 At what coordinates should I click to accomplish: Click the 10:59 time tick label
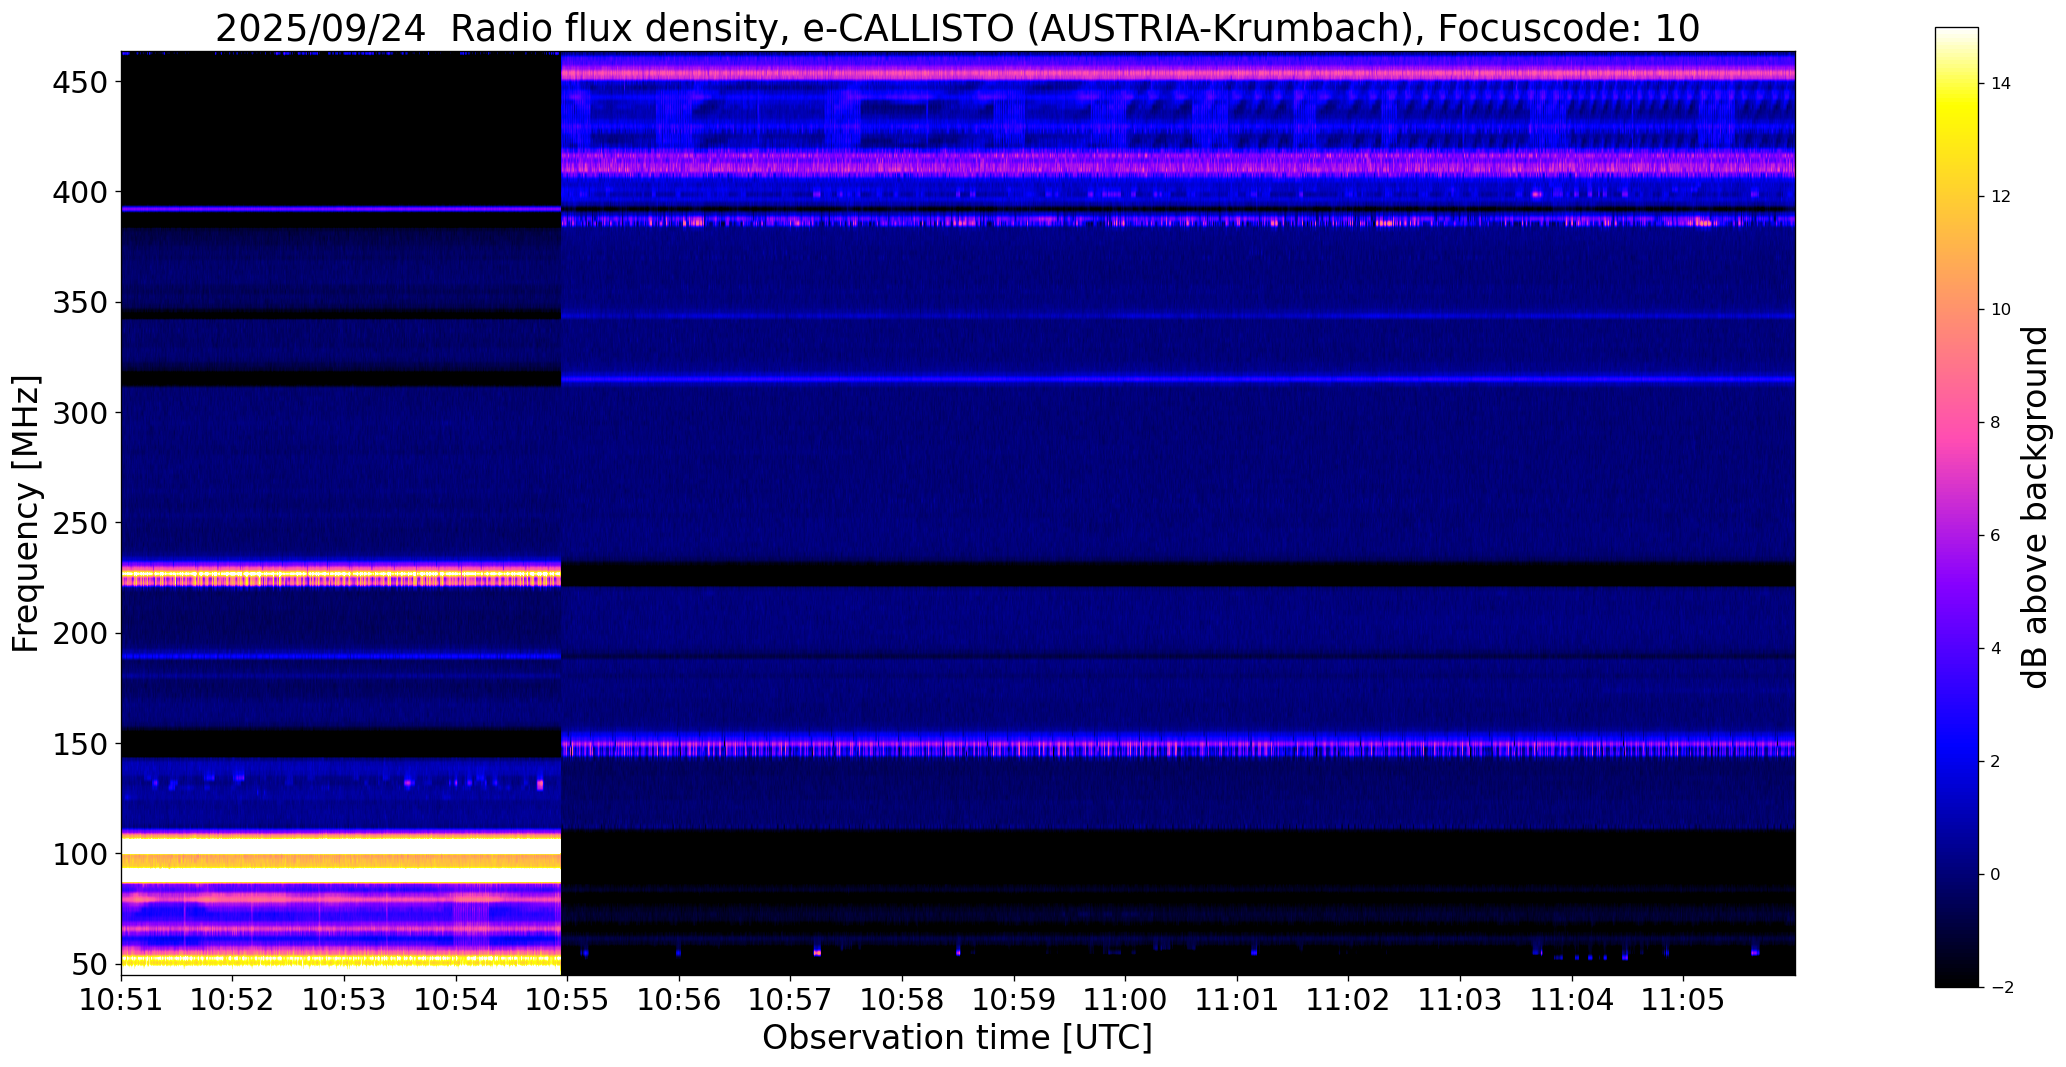coord(1014,1000)
